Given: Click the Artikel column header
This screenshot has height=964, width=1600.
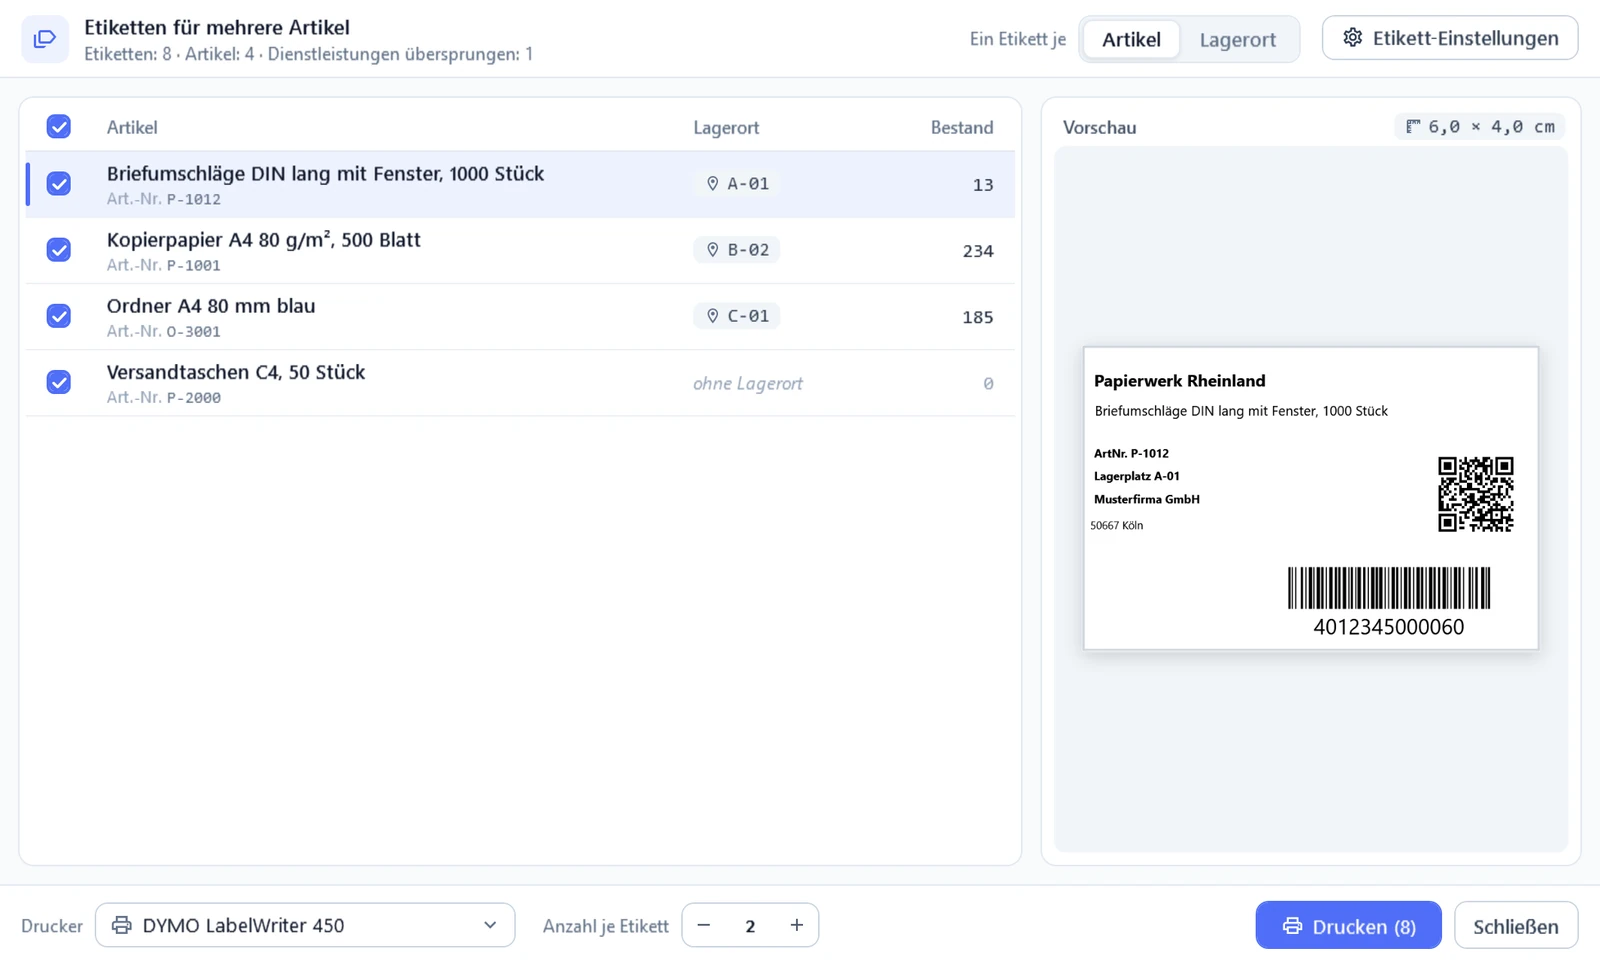Looking at the screenshot, I should tap(132, 127).
